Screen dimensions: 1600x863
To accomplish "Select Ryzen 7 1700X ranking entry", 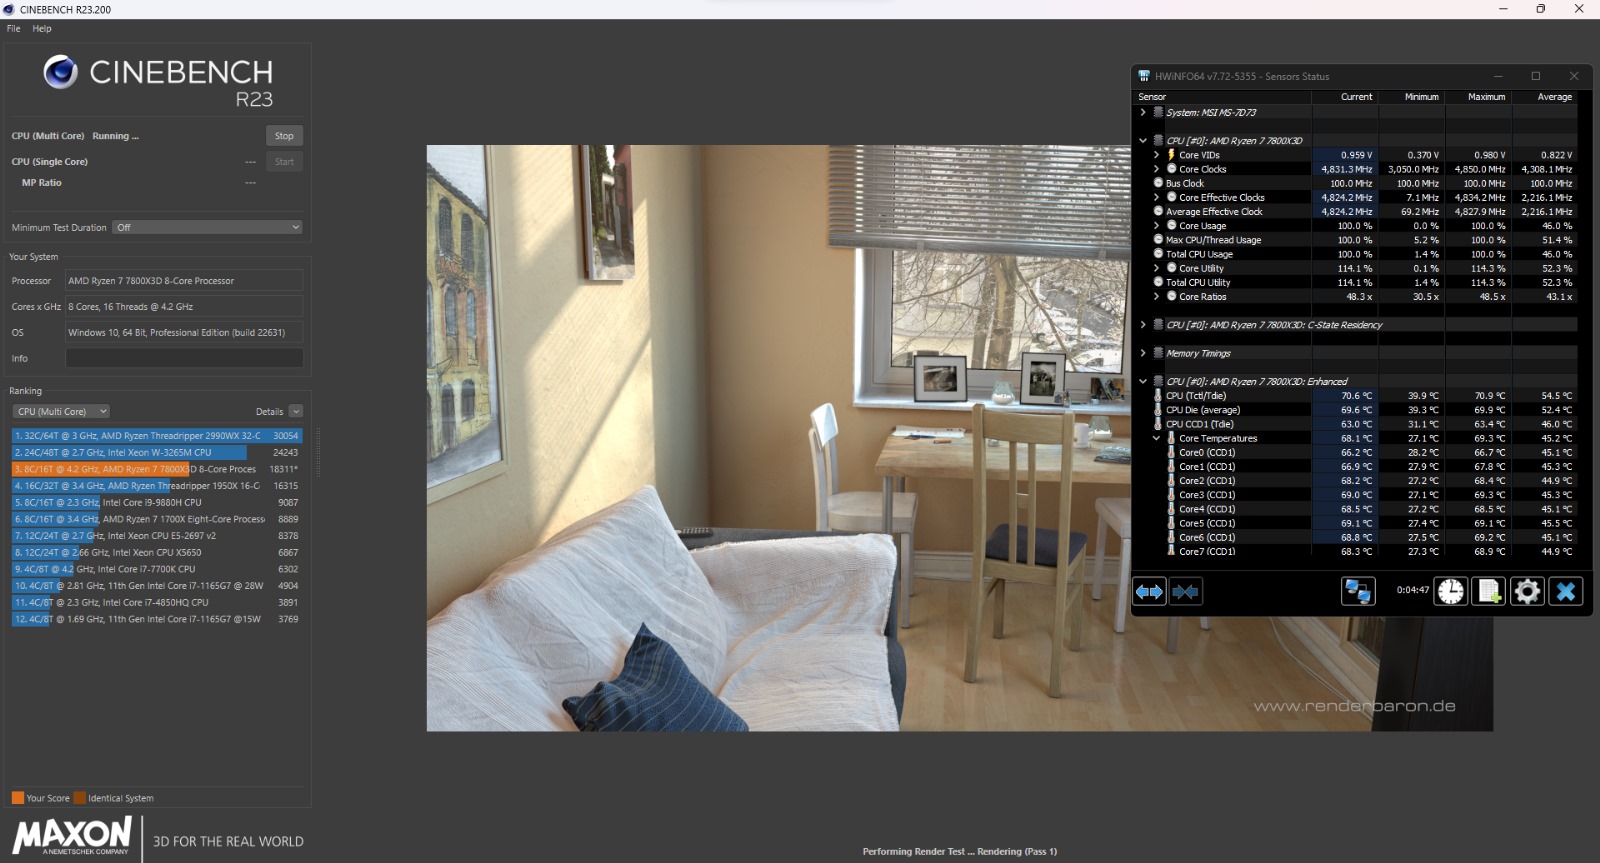I will pyautogui.click(x=156, y=519).
